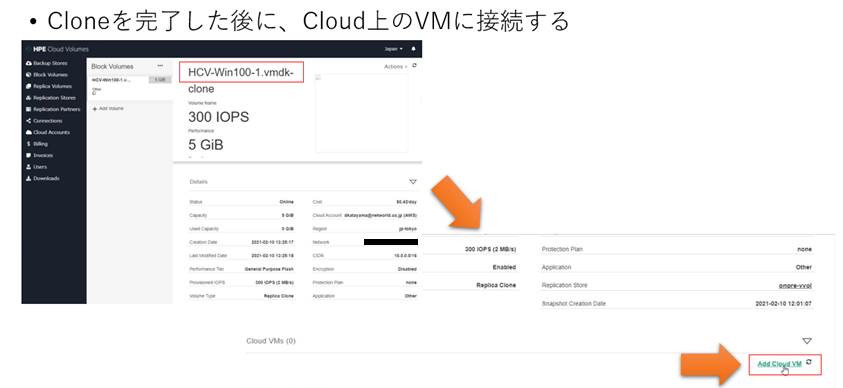843x388 pixels.
Task: Click Creation Date 2021-02-10 13:25:17
Action: 273,242
